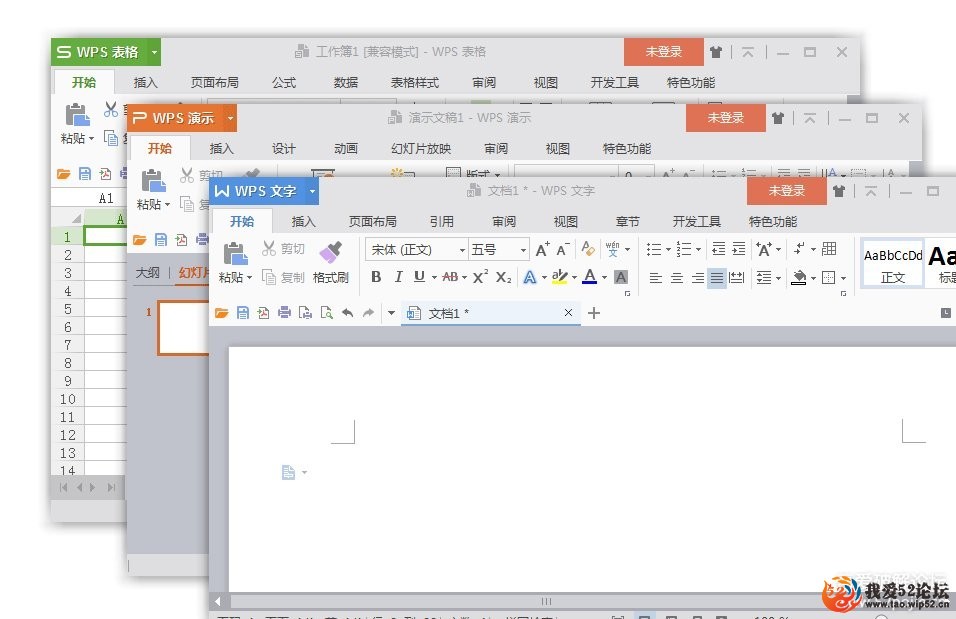Click the wén phonetic guide icon

point(613,248)
